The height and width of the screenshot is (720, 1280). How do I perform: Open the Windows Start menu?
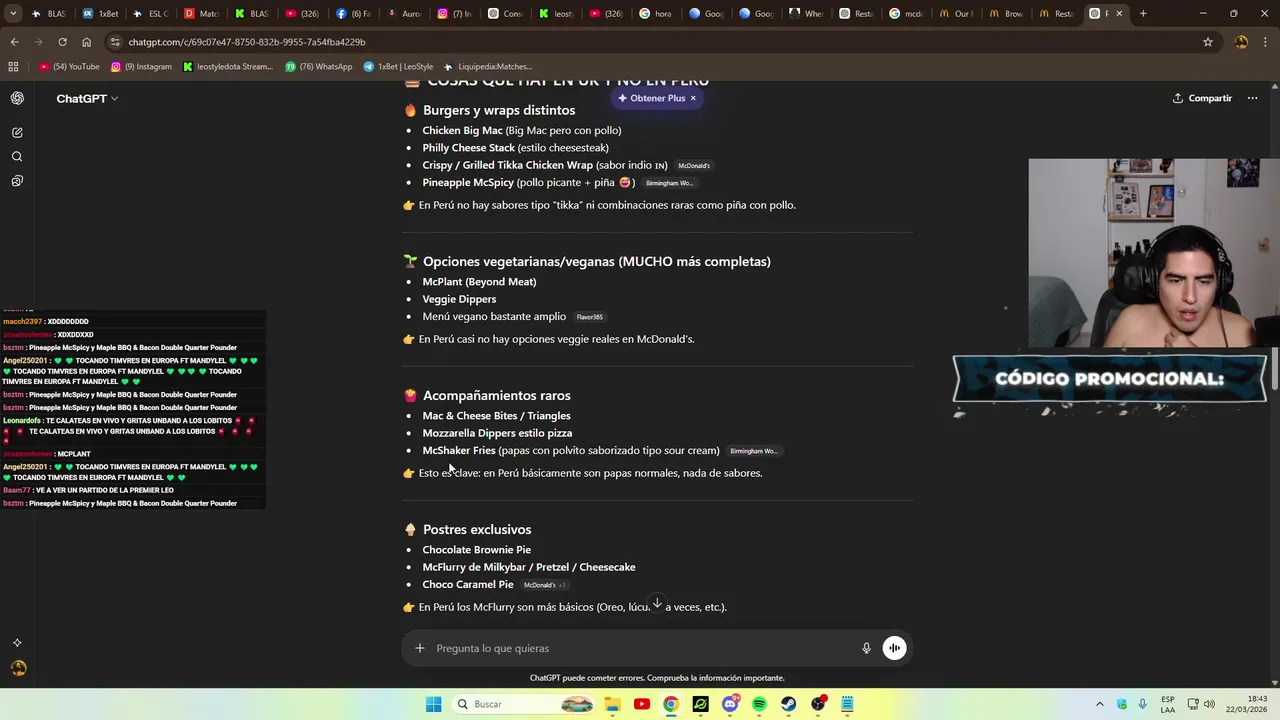tap(433, 704)
